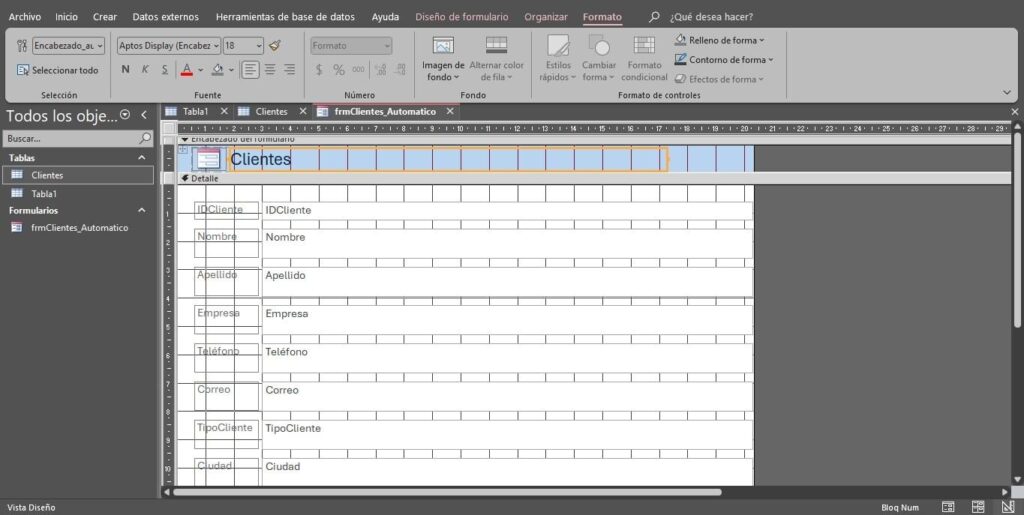Image resolution: width=1024 pixels, height=515 pixels.
Task: Click the ¿Qué desea hacer? search box
Action: tap(711, 17)
